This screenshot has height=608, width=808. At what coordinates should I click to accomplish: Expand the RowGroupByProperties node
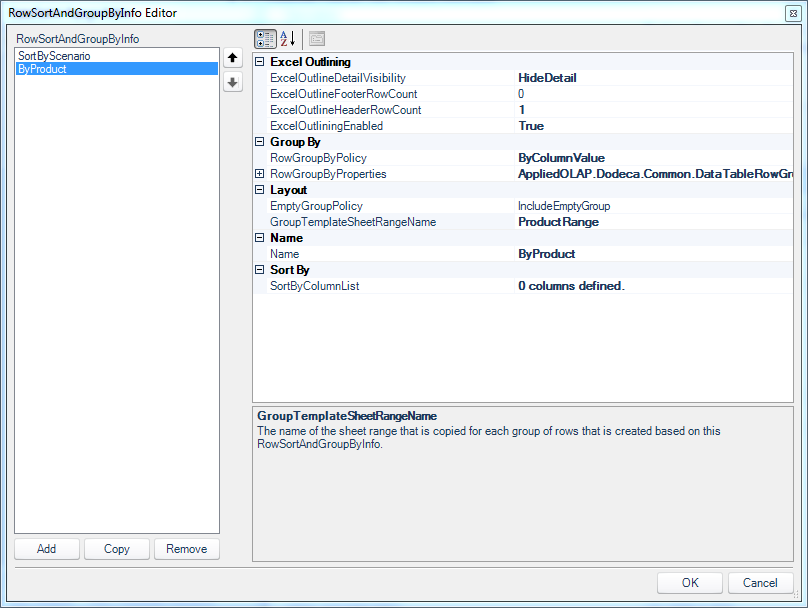260,174
